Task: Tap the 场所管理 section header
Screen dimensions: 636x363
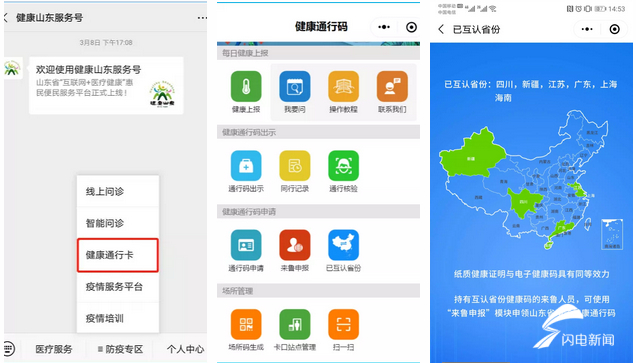Action: tap(318, 291)
